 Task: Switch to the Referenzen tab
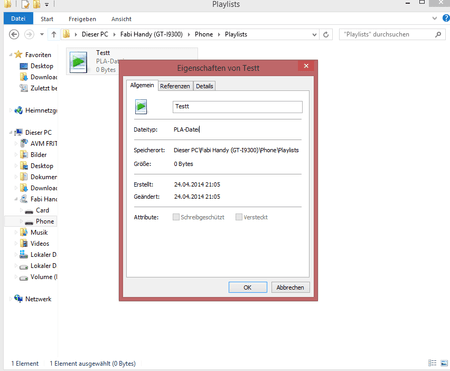click(x=175, y=86)
